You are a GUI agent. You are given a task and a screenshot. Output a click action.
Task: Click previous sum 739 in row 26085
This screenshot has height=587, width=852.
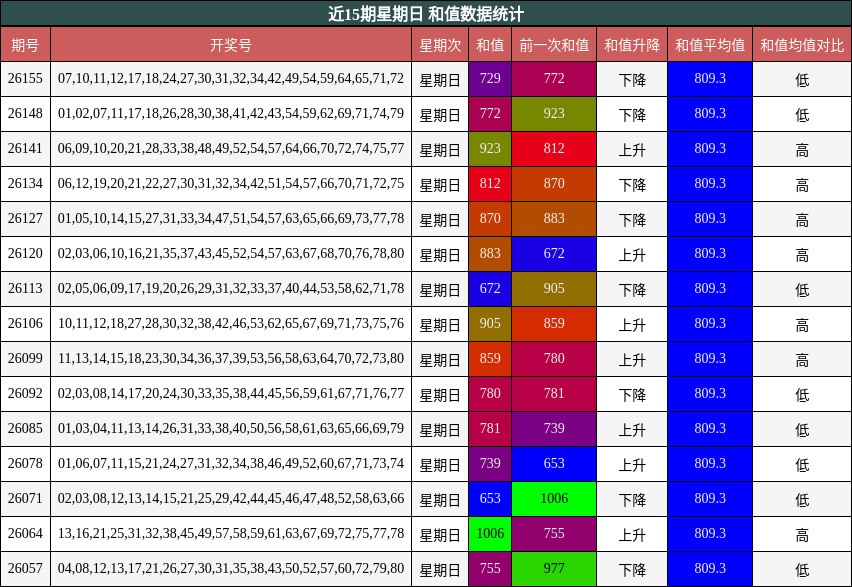(554, 429)
